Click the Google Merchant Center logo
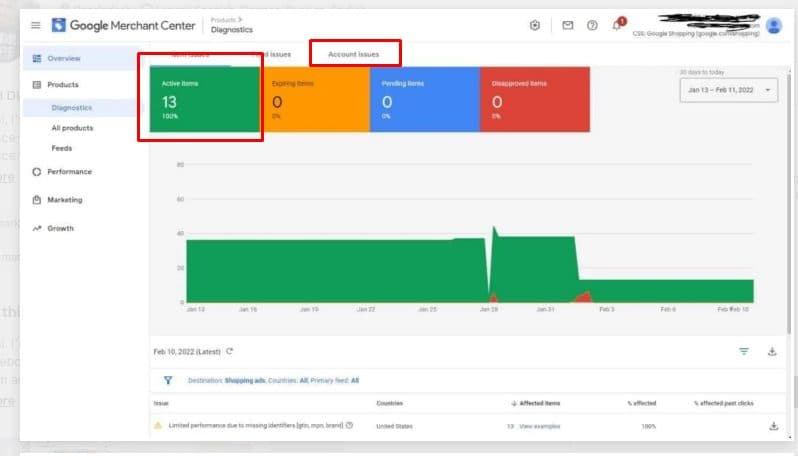The height and width of the screenshot is (456, 798). click(123, 25)
